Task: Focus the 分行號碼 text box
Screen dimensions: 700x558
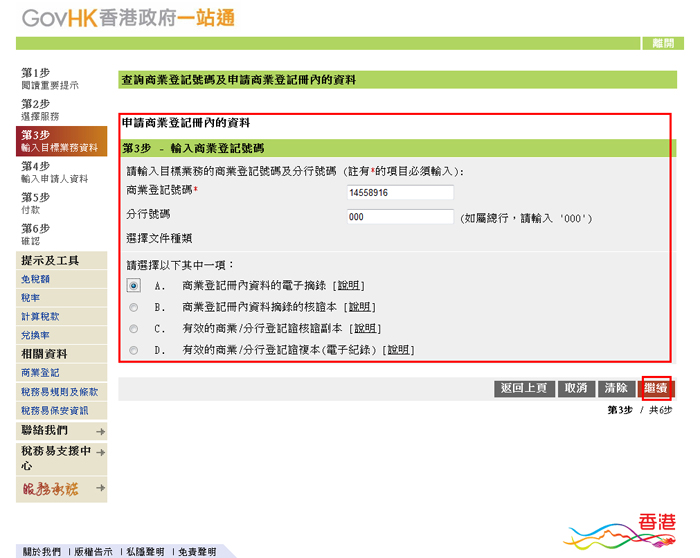Action: point(399,216)
